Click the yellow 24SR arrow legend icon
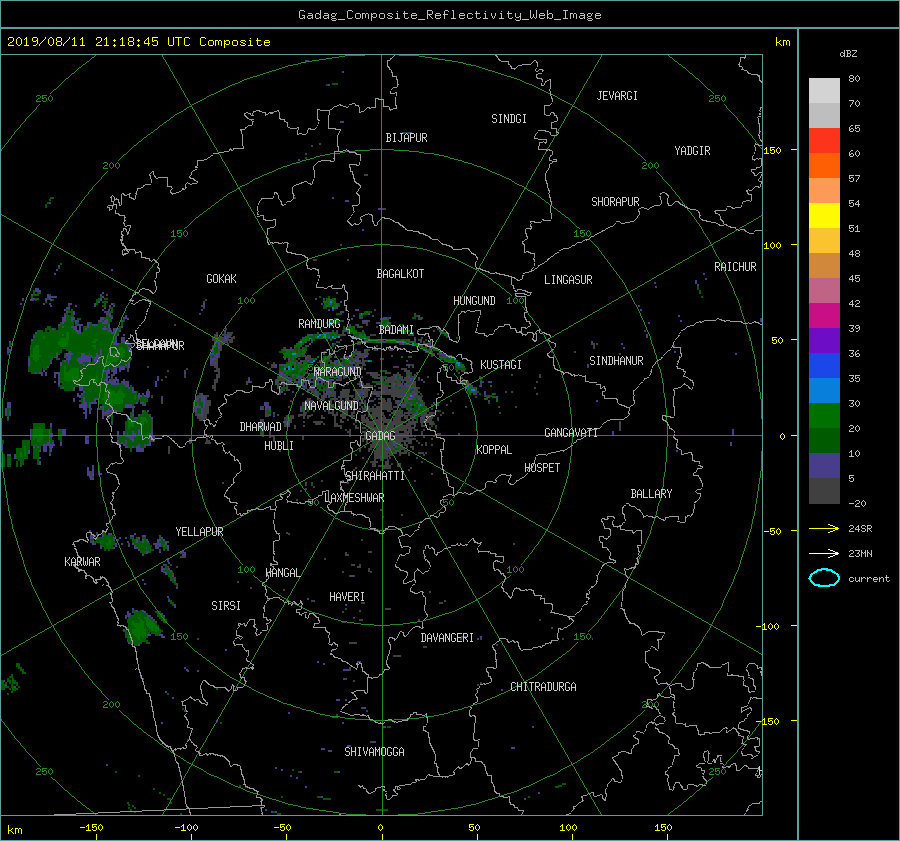The height and width of the screenshot is (841, 900). pyautogui.click(x=824, y=528)
